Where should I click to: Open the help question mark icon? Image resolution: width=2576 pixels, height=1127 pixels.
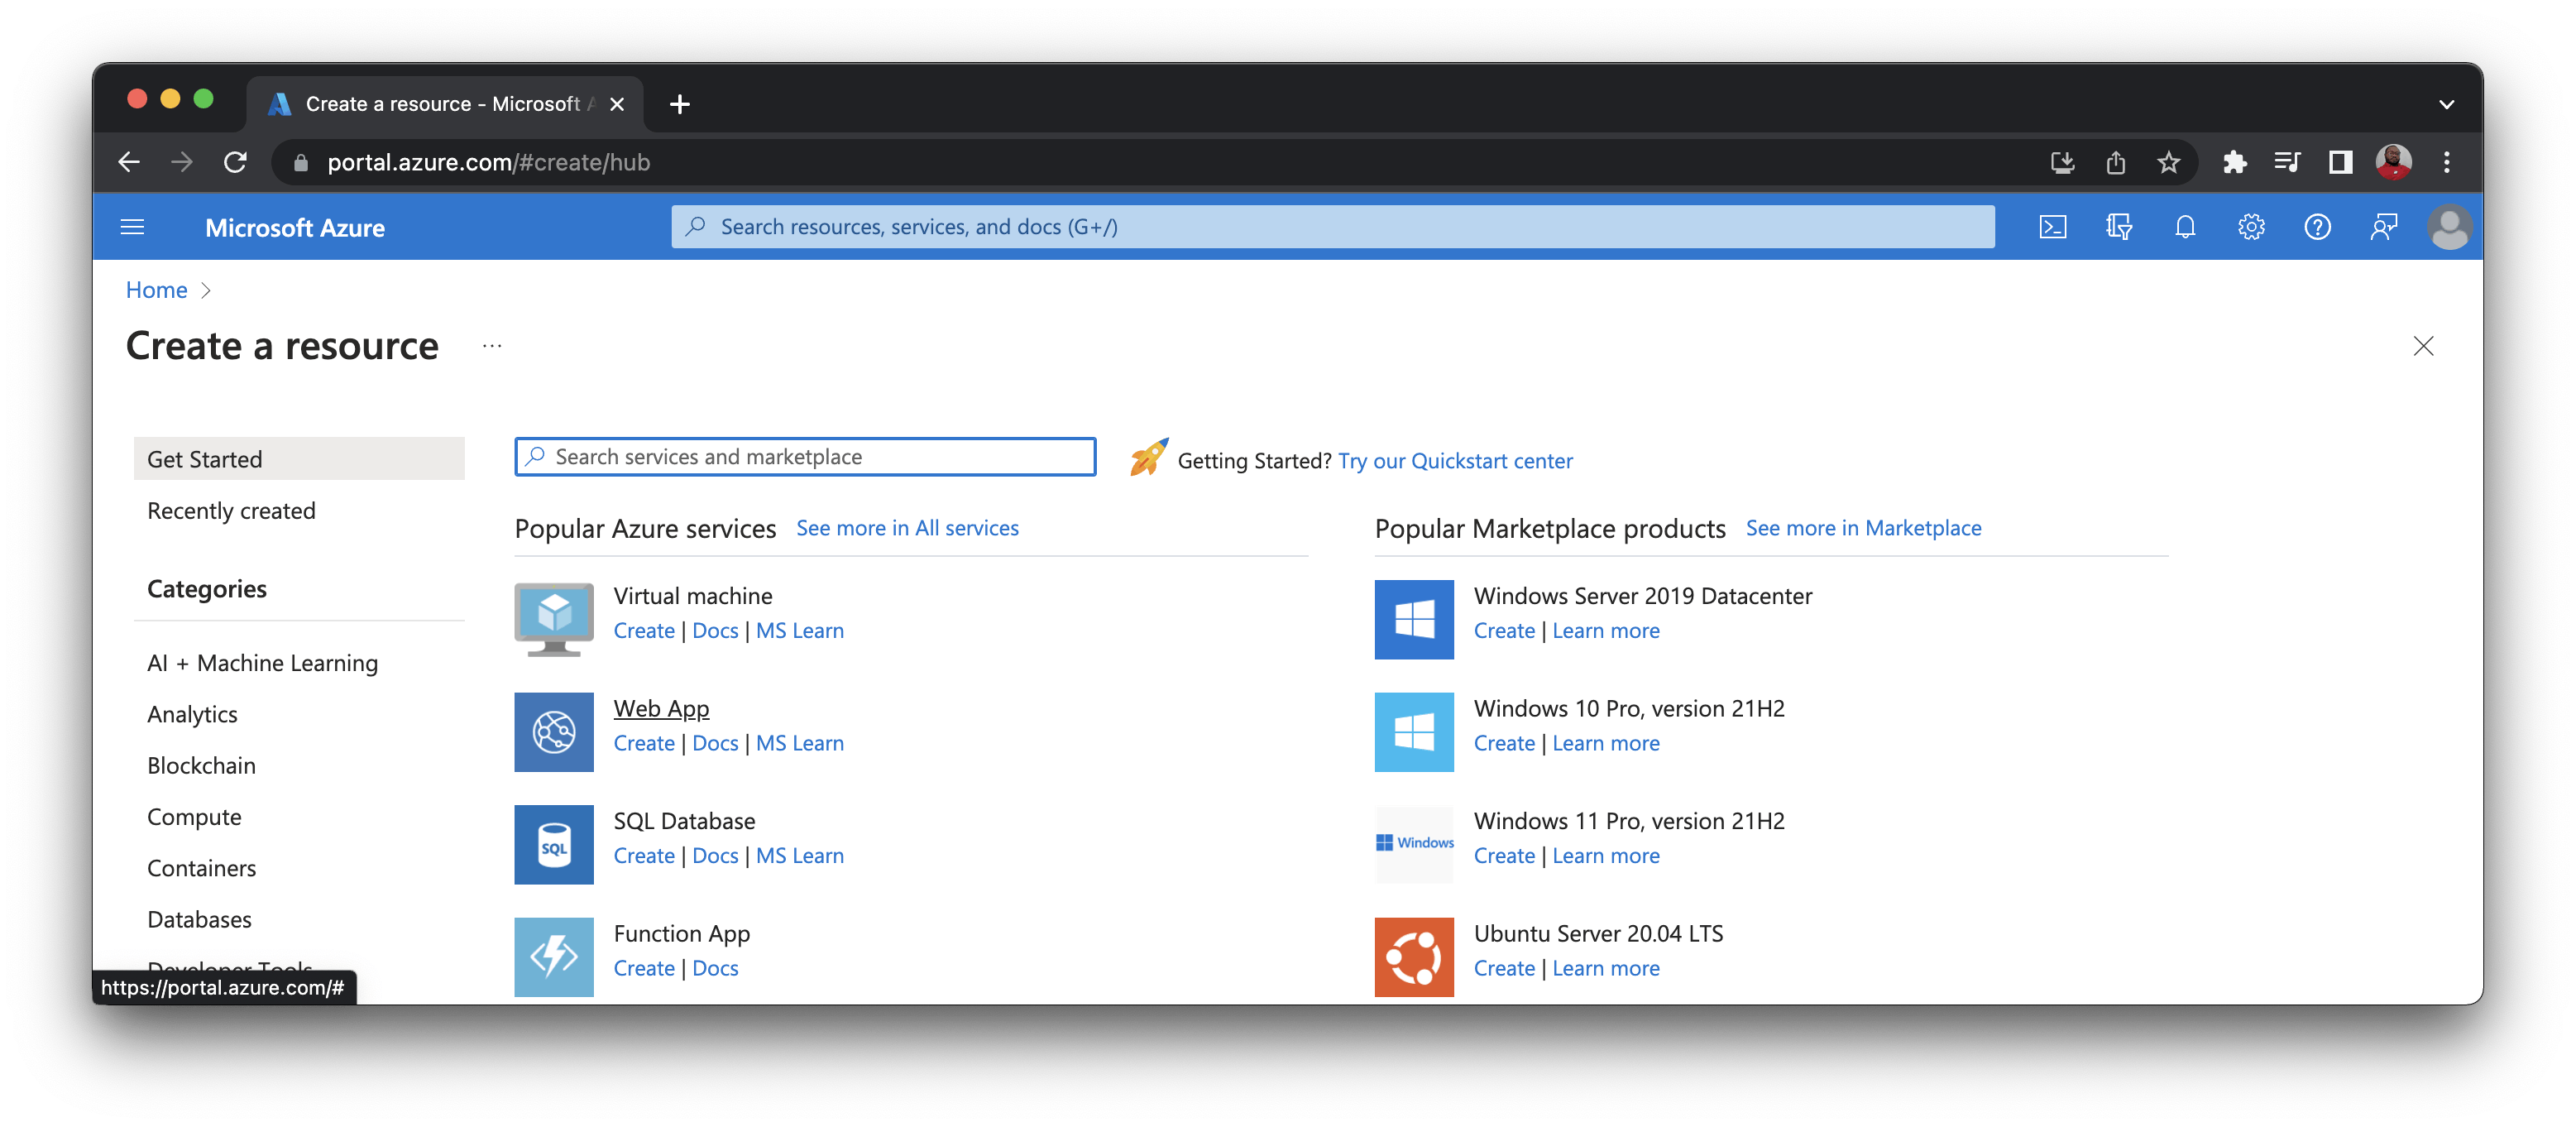click(x=2317, y=226)
